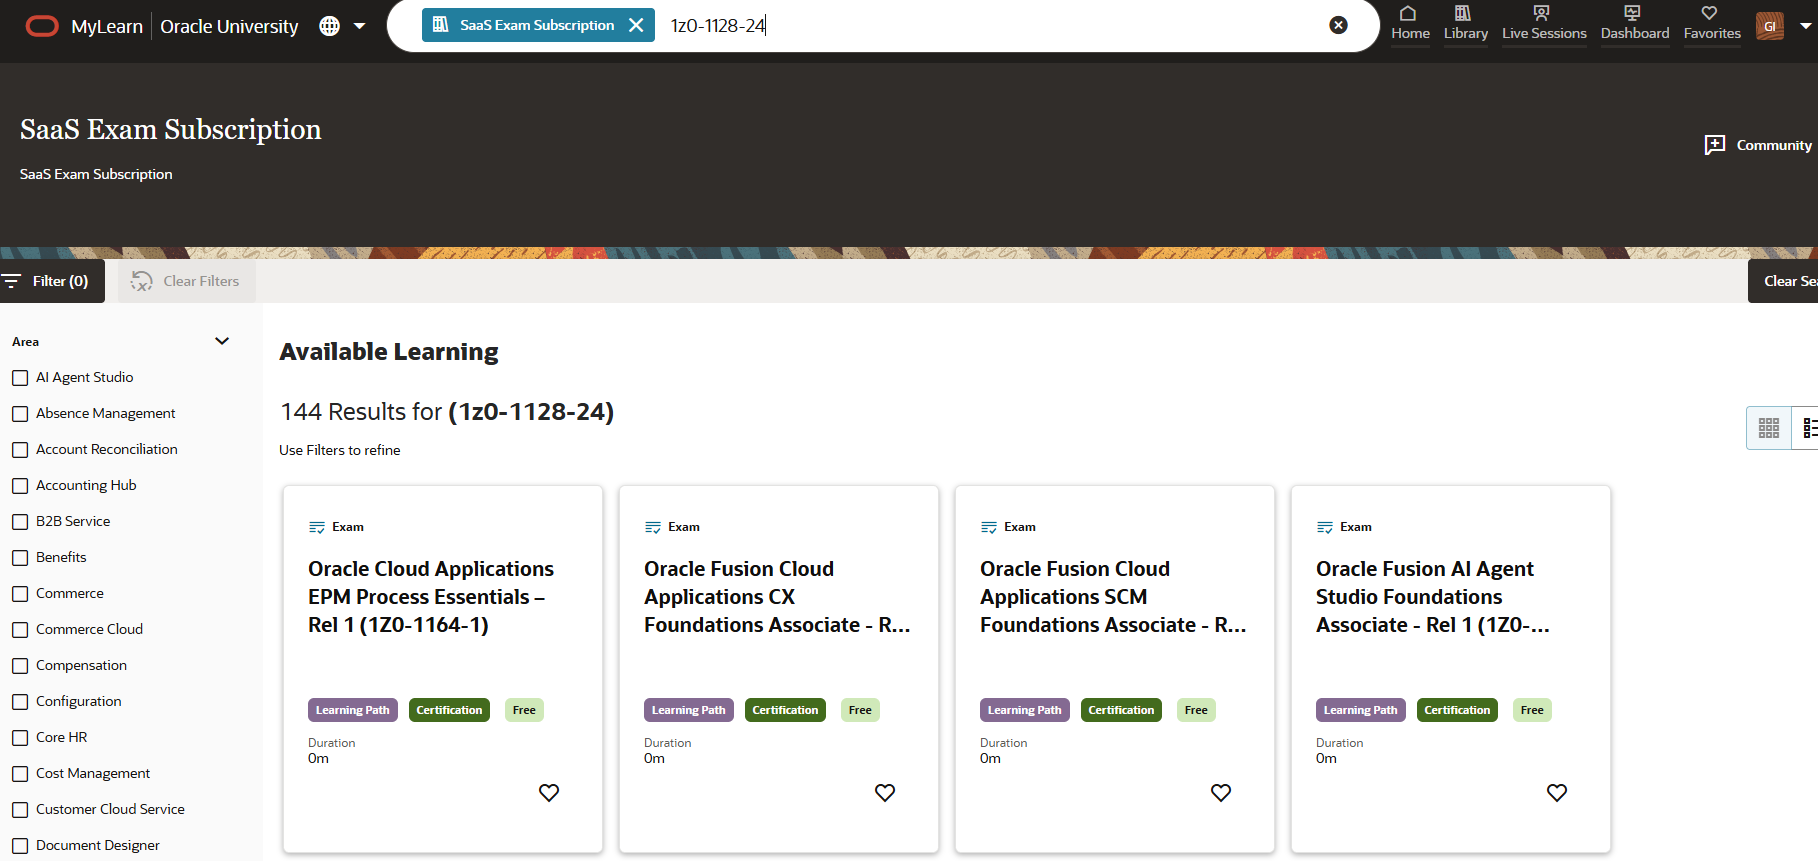Click Learning Path tag on AI Agent card
The height and width of the screenshot is (861, 1818).
(1361, 710)
